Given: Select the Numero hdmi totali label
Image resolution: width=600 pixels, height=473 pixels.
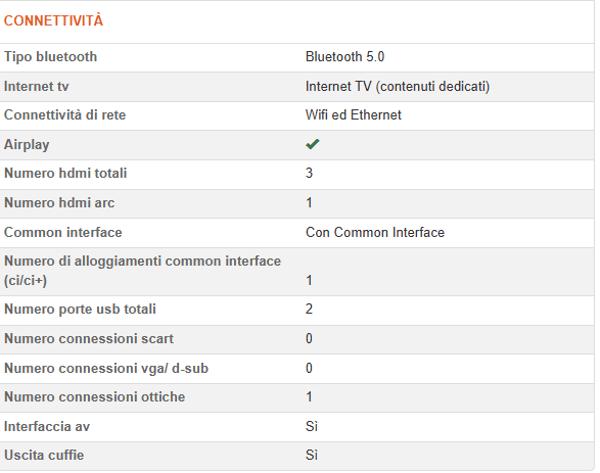Looking at the screenshot, I should point(66,173).
